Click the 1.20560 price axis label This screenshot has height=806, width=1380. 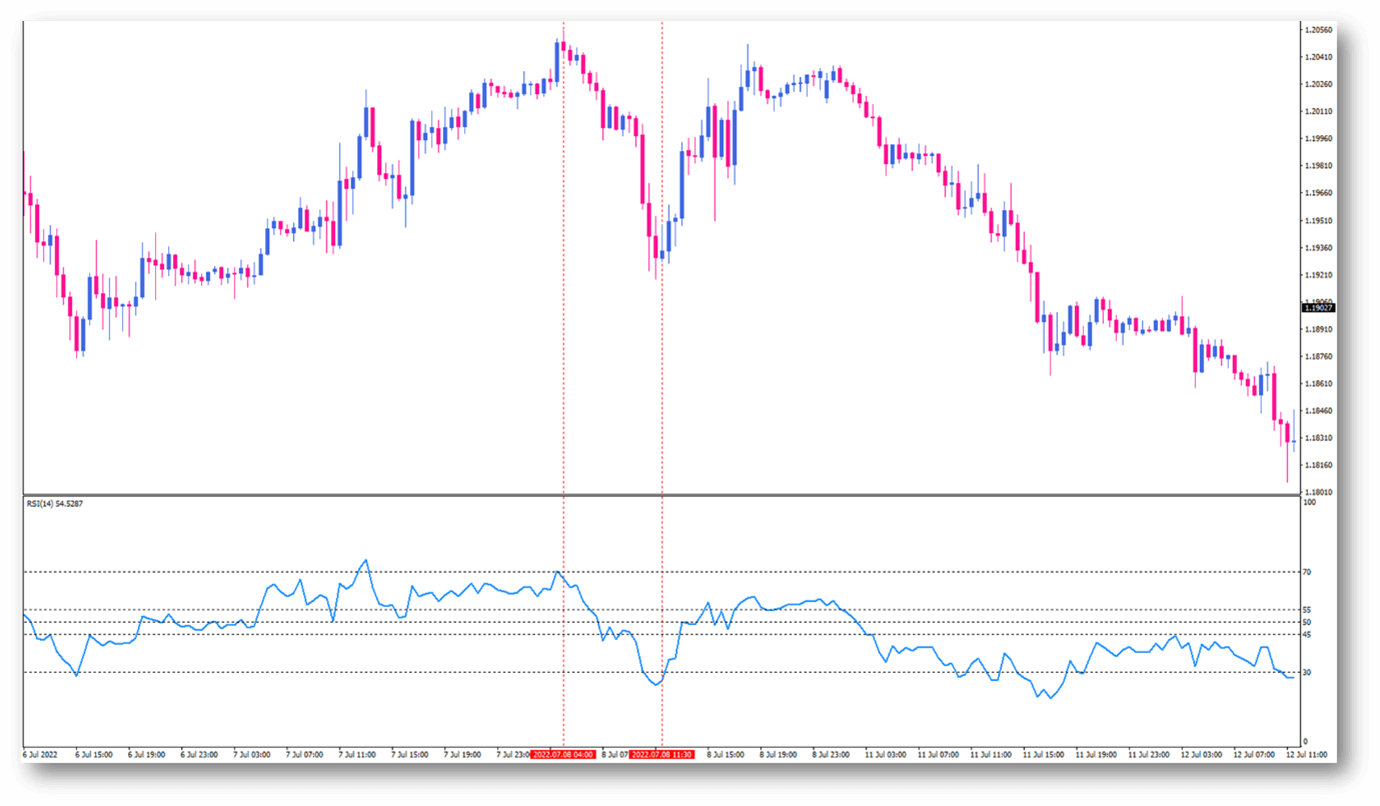click(x=1320, y=30)
